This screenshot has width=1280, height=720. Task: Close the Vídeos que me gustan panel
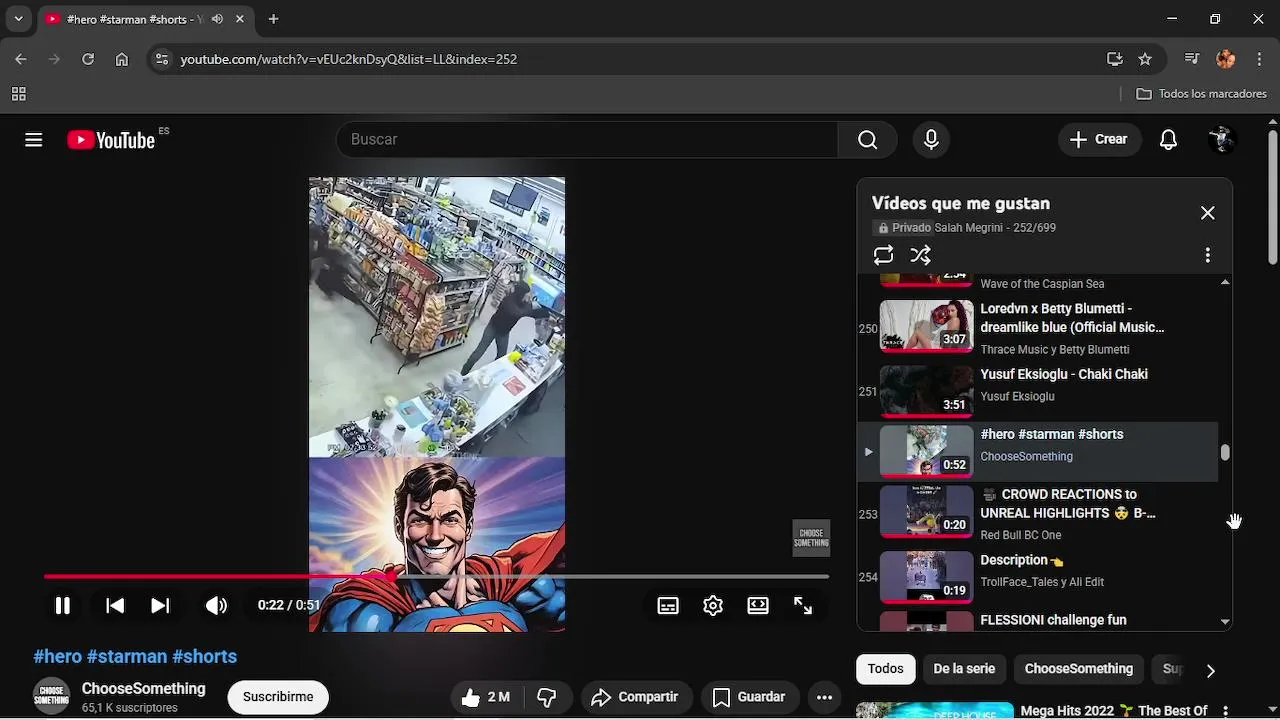1207,213
